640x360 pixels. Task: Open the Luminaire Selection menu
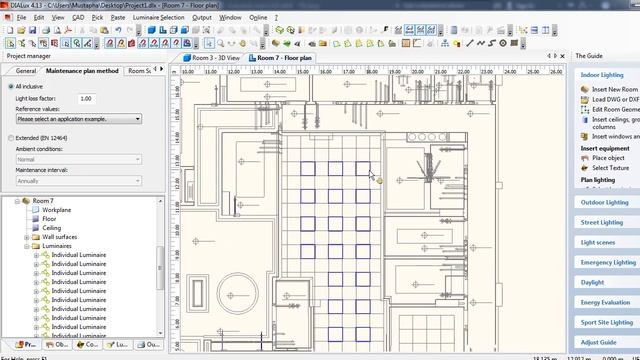(x=158, y=18)
